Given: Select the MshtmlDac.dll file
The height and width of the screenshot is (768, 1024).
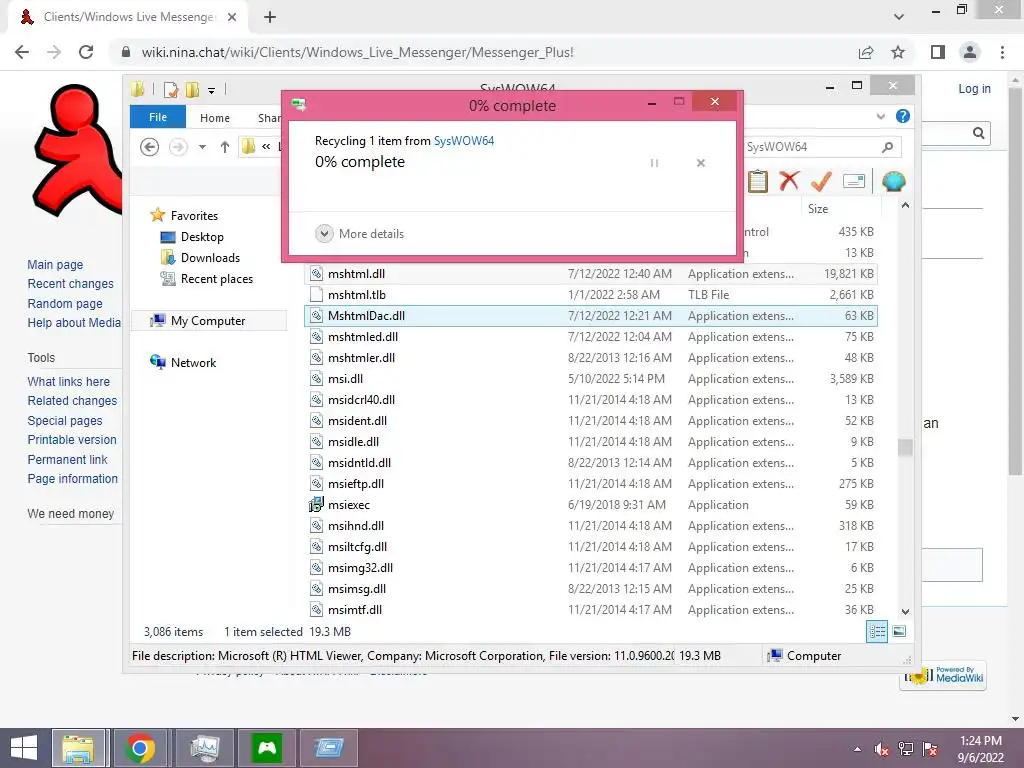Looking at the screenshot, I should coord(590,315).
